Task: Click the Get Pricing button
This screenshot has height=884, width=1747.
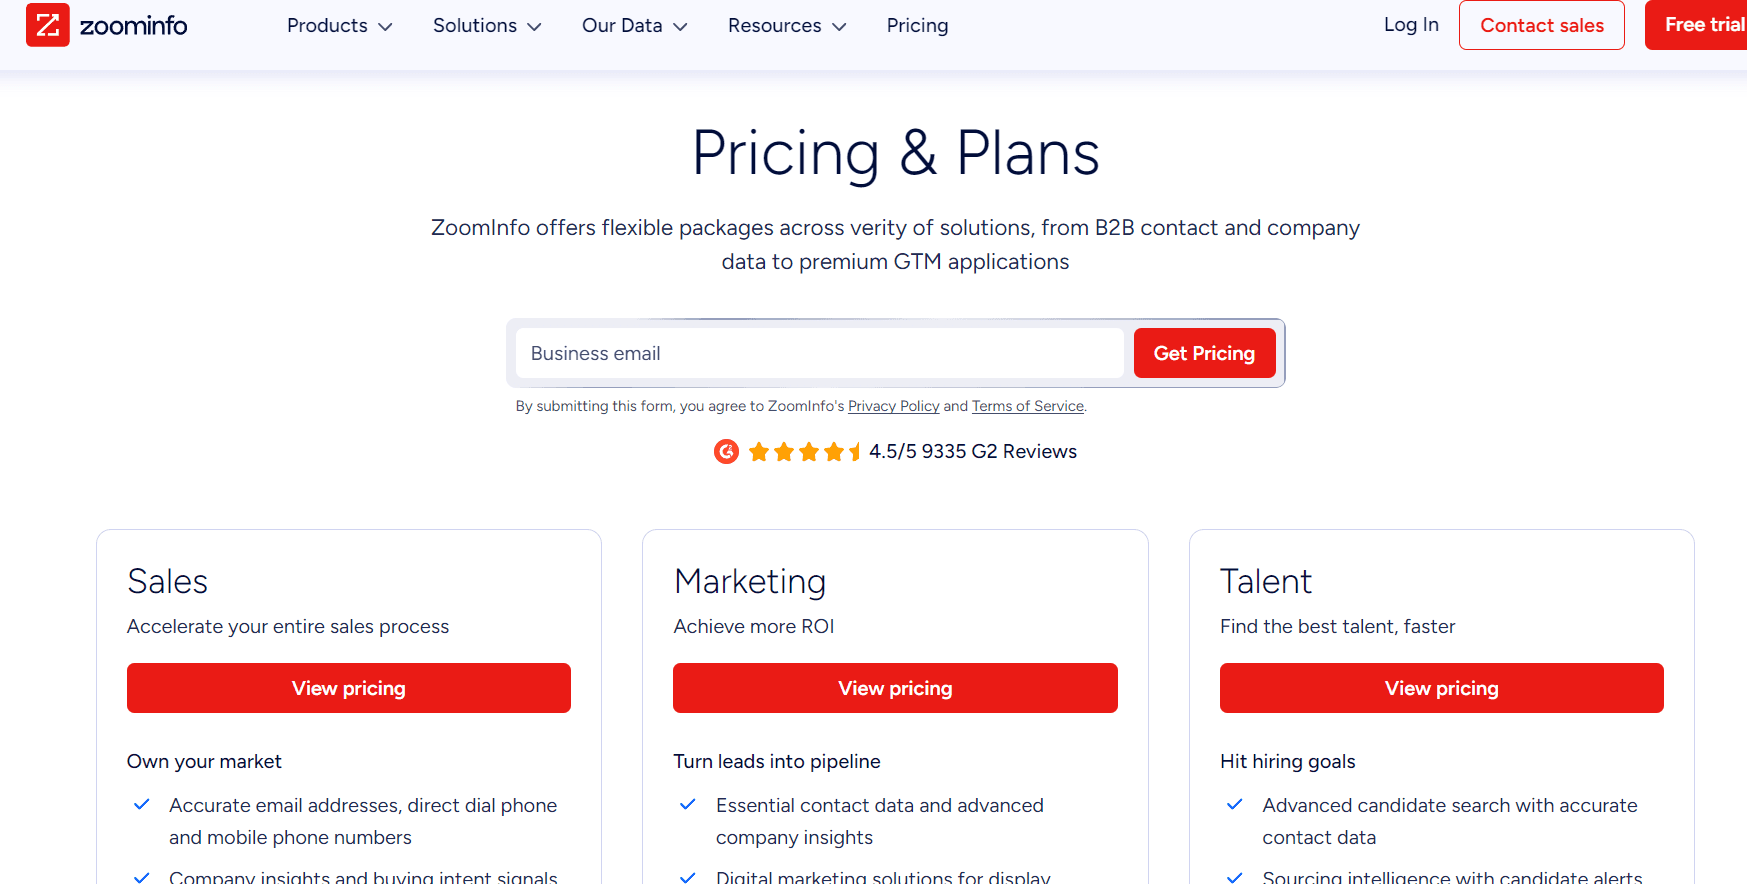Action: 1204,353
